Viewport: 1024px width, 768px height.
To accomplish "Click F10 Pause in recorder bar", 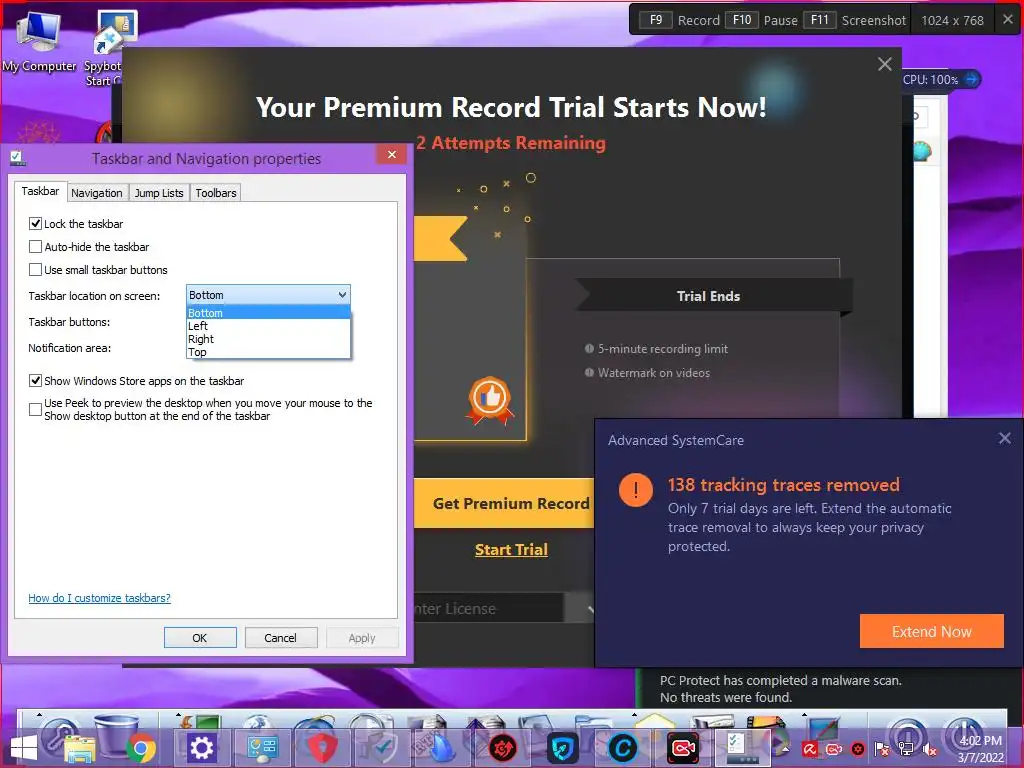I will tap(761, 20).
